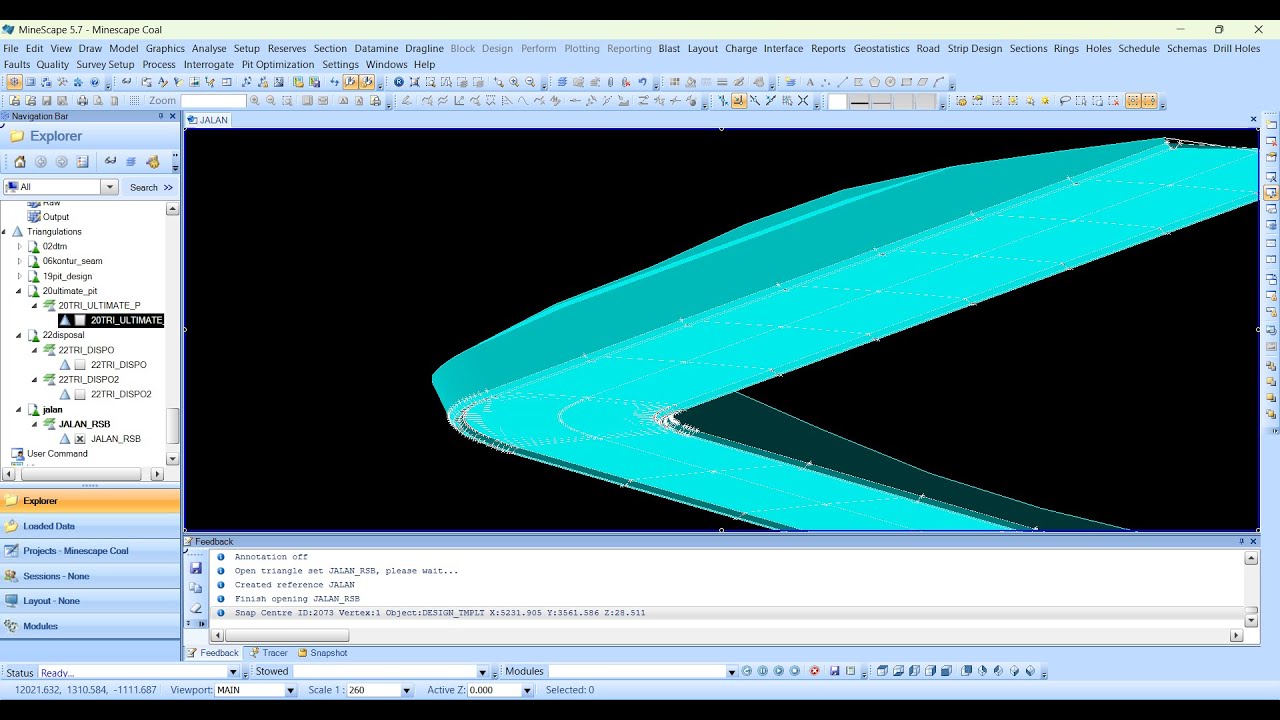Toggle the 22TRI_DISPO2 leaf checkbox
The width and height of the screenshot is (1280, 720).
coord(80,394)
